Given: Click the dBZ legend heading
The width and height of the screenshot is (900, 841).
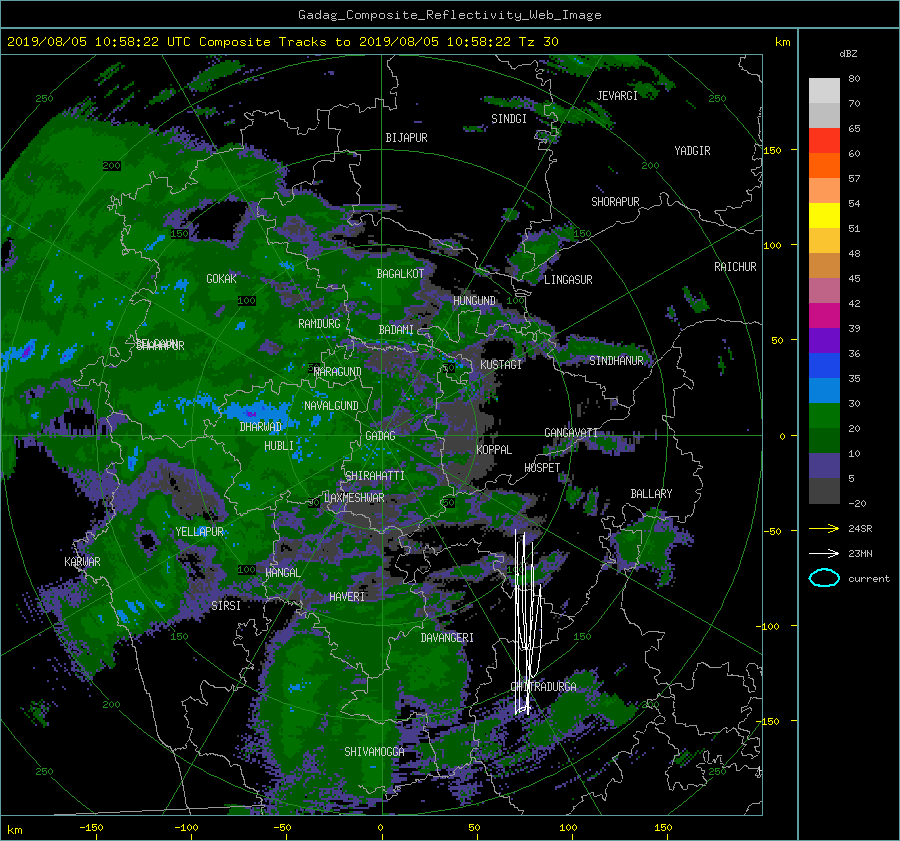Looking at the screenshot, I should 848,54.
